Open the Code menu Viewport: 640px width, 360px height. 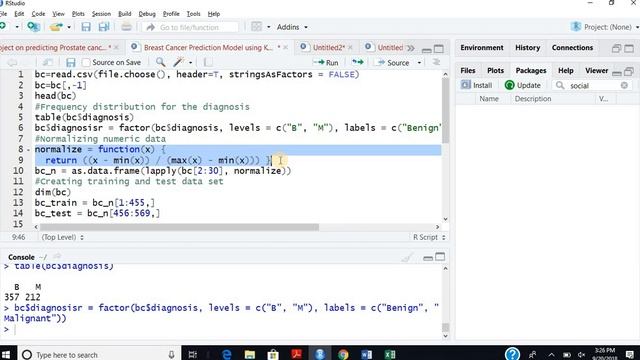(38, 14)
